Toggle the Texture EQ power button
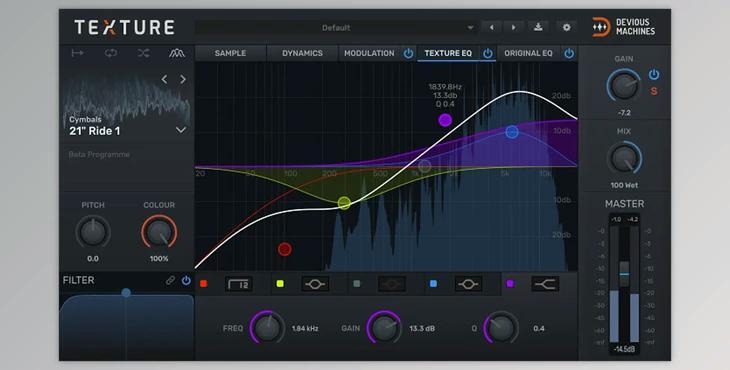730x370 pixels. click(x=487, y=54)
